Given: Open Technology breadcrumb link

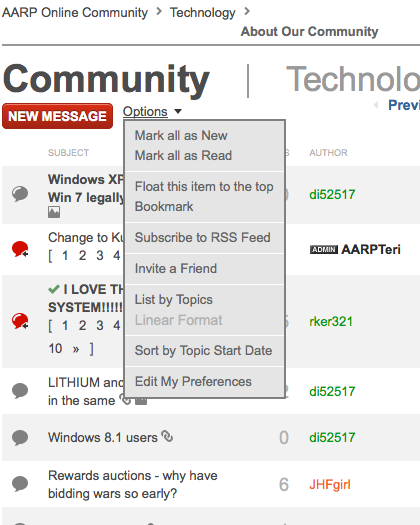Looking at the screenshot, I should pyautogui.click(x=202, y=13).
